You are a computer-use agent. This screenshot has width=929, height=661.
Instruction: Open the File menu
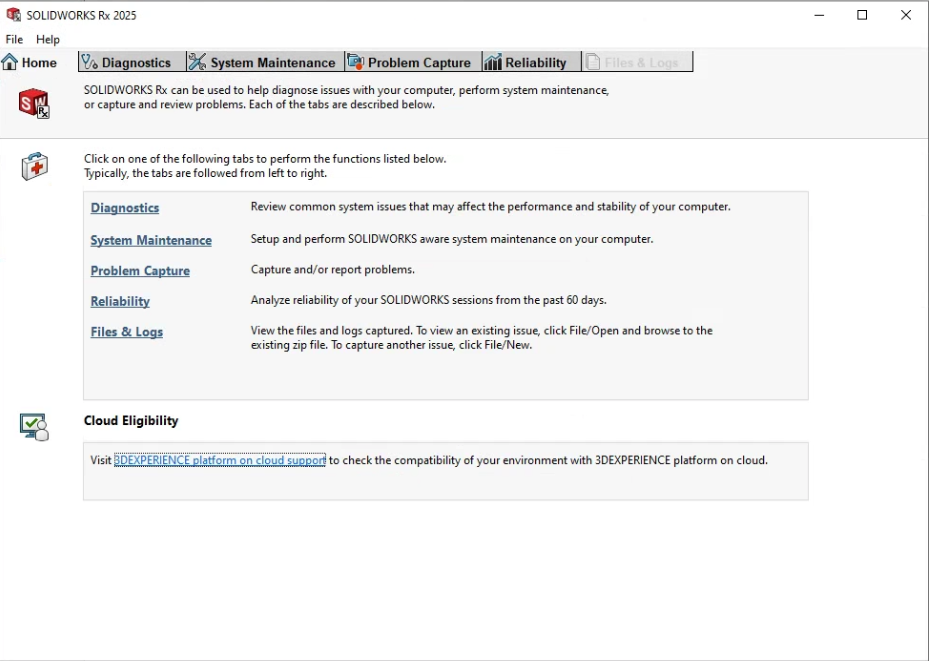pyautogui.click(x=14, y=39)
